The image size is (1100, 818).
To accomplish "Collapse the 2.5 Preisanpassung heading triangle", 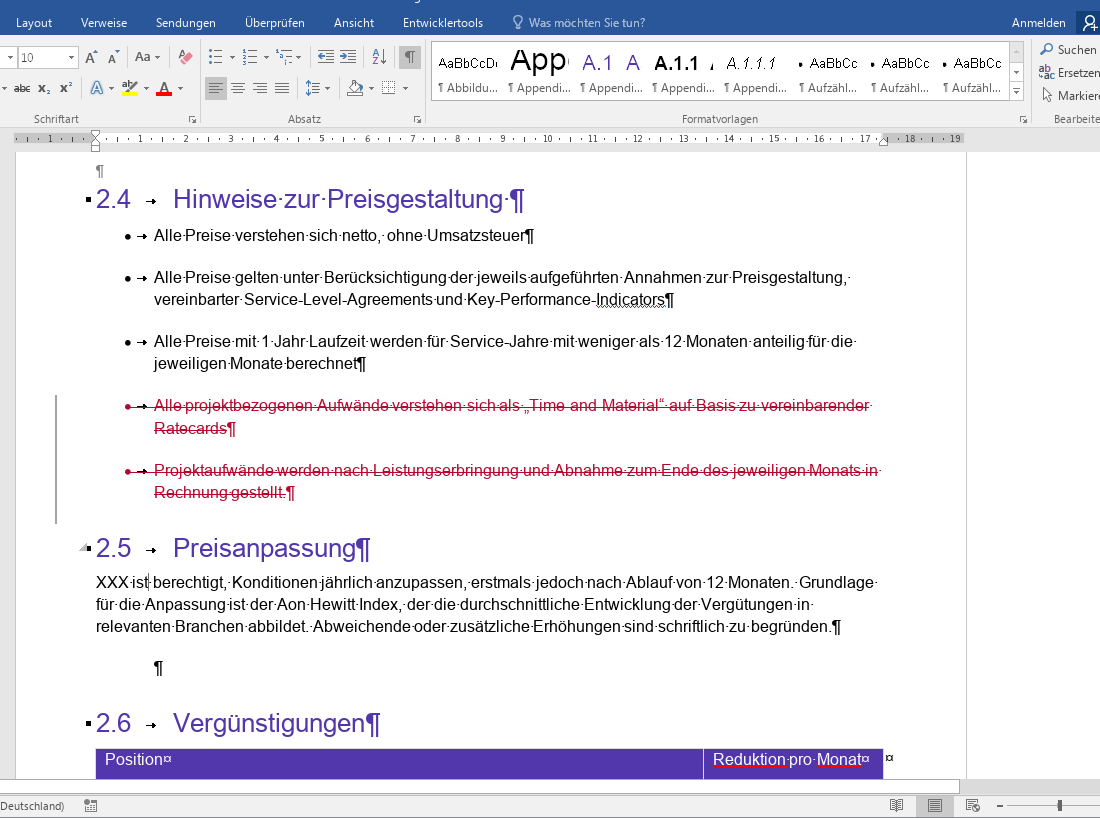I will coord(85,548).
